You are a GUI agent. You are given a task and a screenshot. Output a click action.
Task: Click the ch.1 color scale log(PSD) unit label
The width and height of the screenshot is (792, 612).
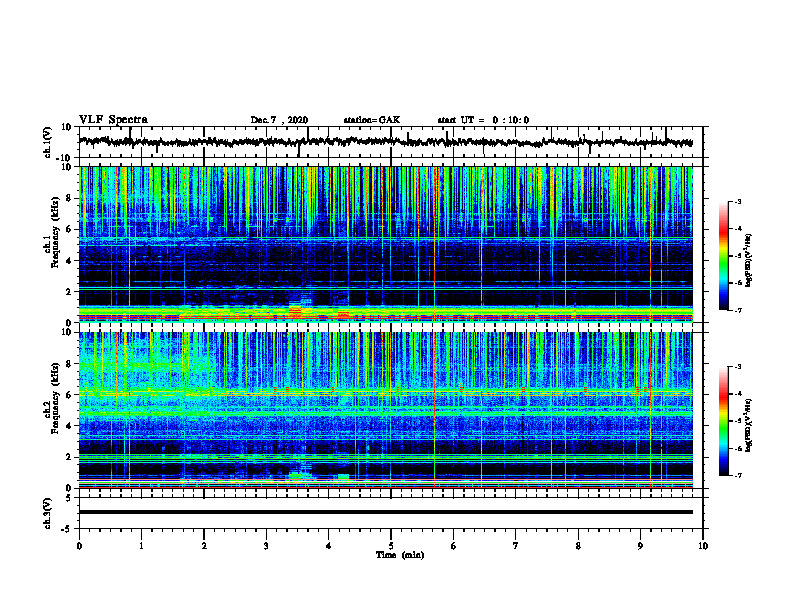[x=749, y=260]
